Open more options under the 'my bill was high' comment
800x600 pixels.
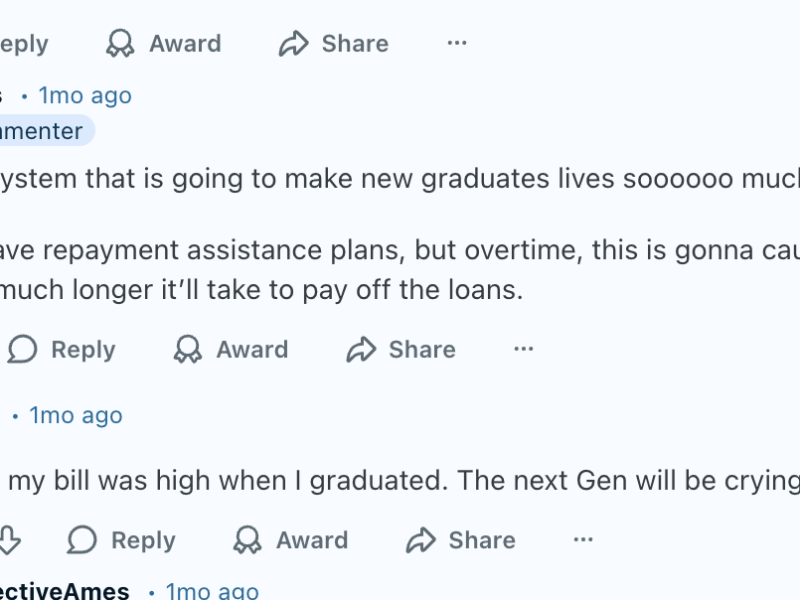click(x=584, y=540)
